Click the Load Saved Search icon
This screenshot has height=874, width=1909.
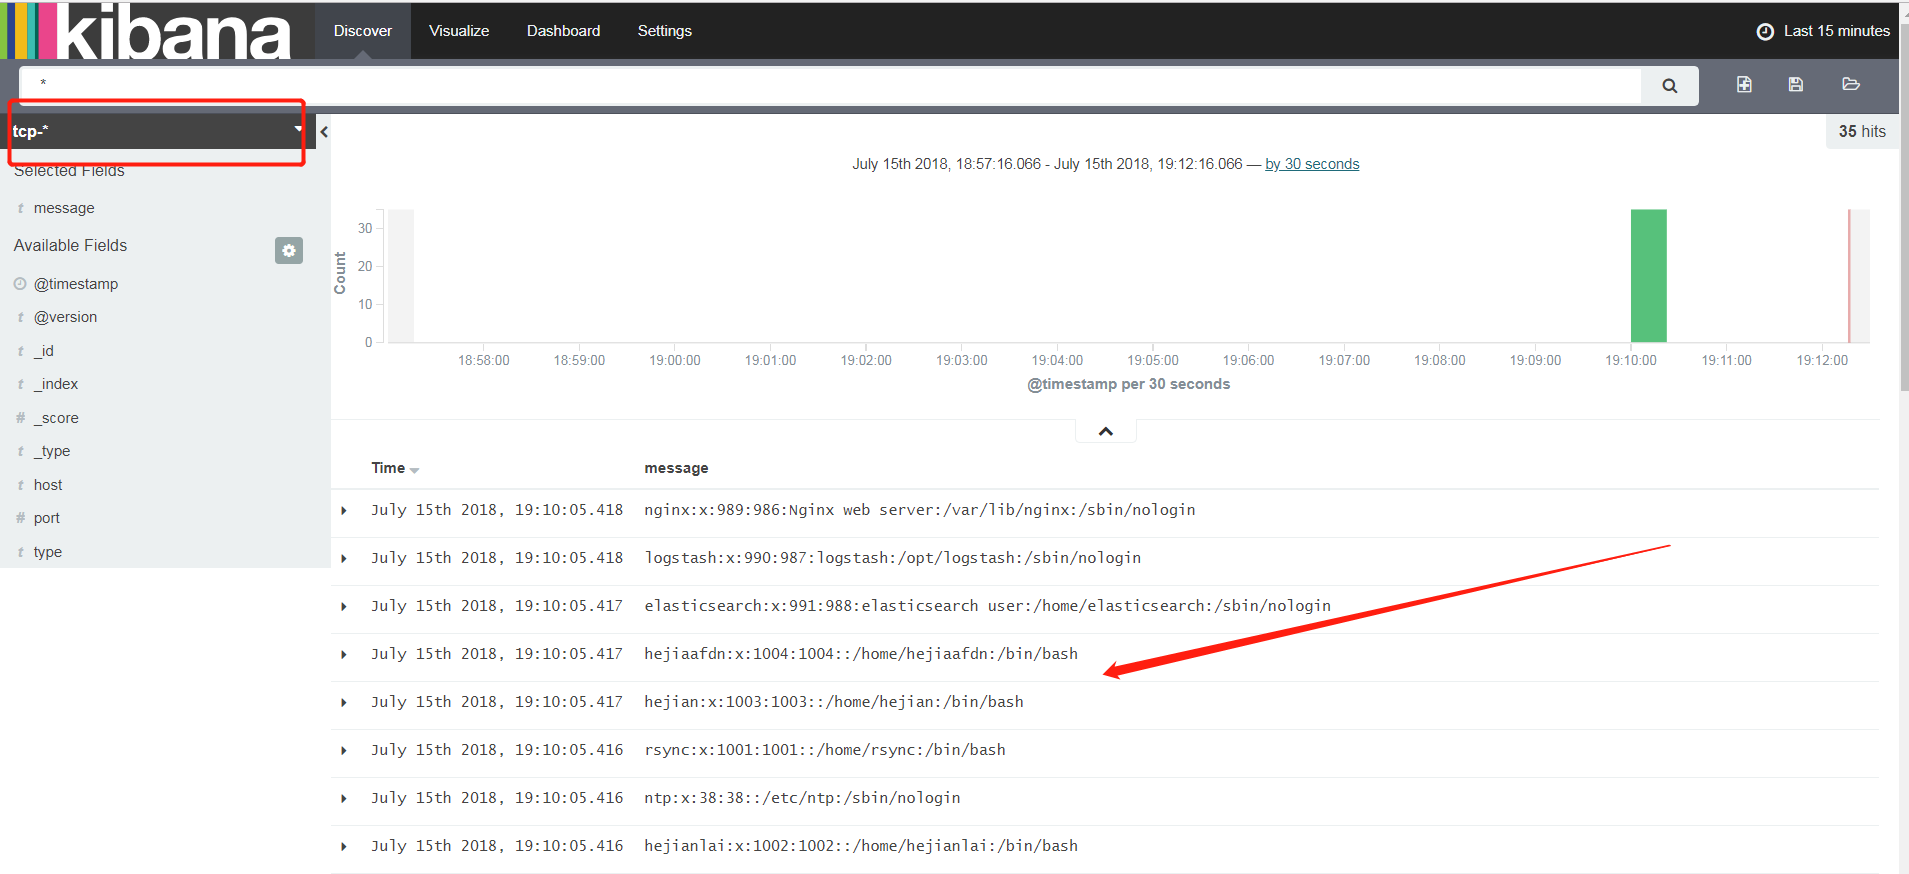(1851, 84)
